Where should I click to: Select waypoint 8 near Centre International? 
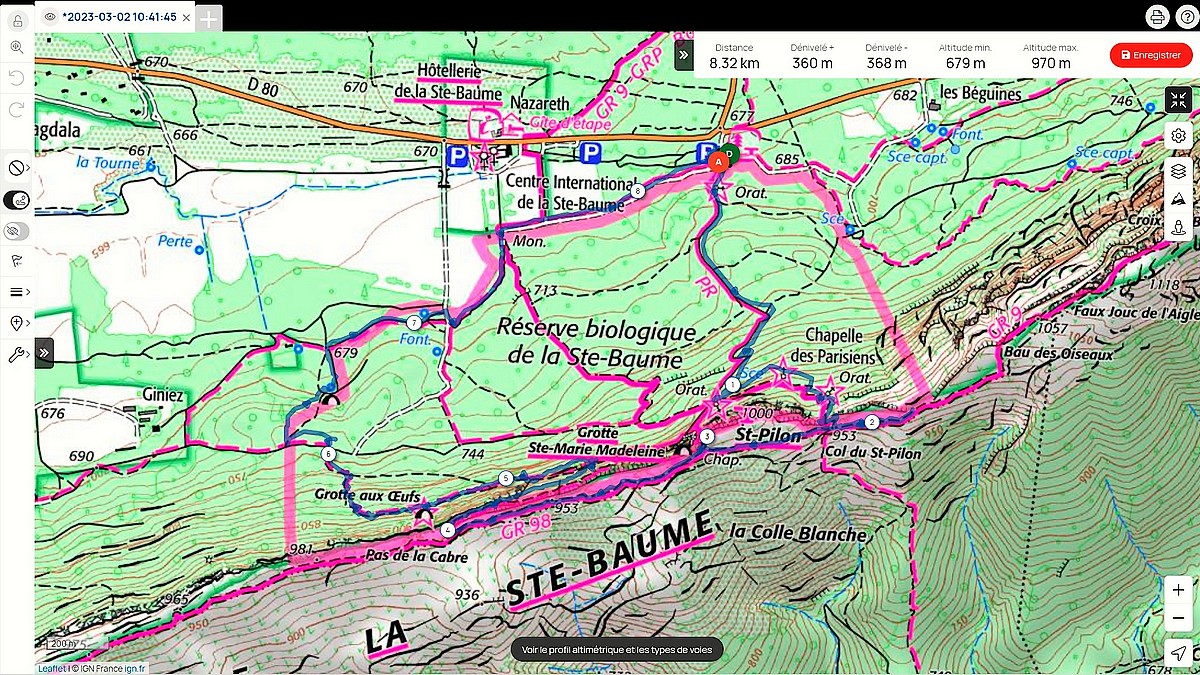[637, 190]
